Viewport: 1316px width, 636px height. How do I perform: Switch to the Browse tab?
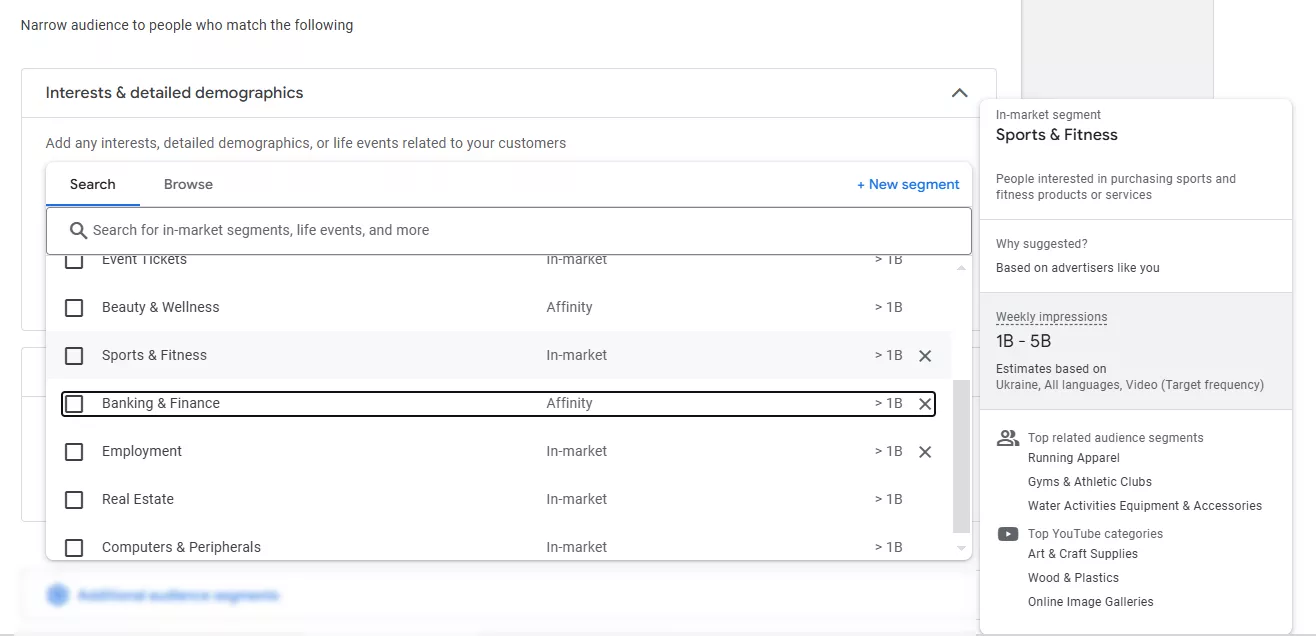[188, 184]
